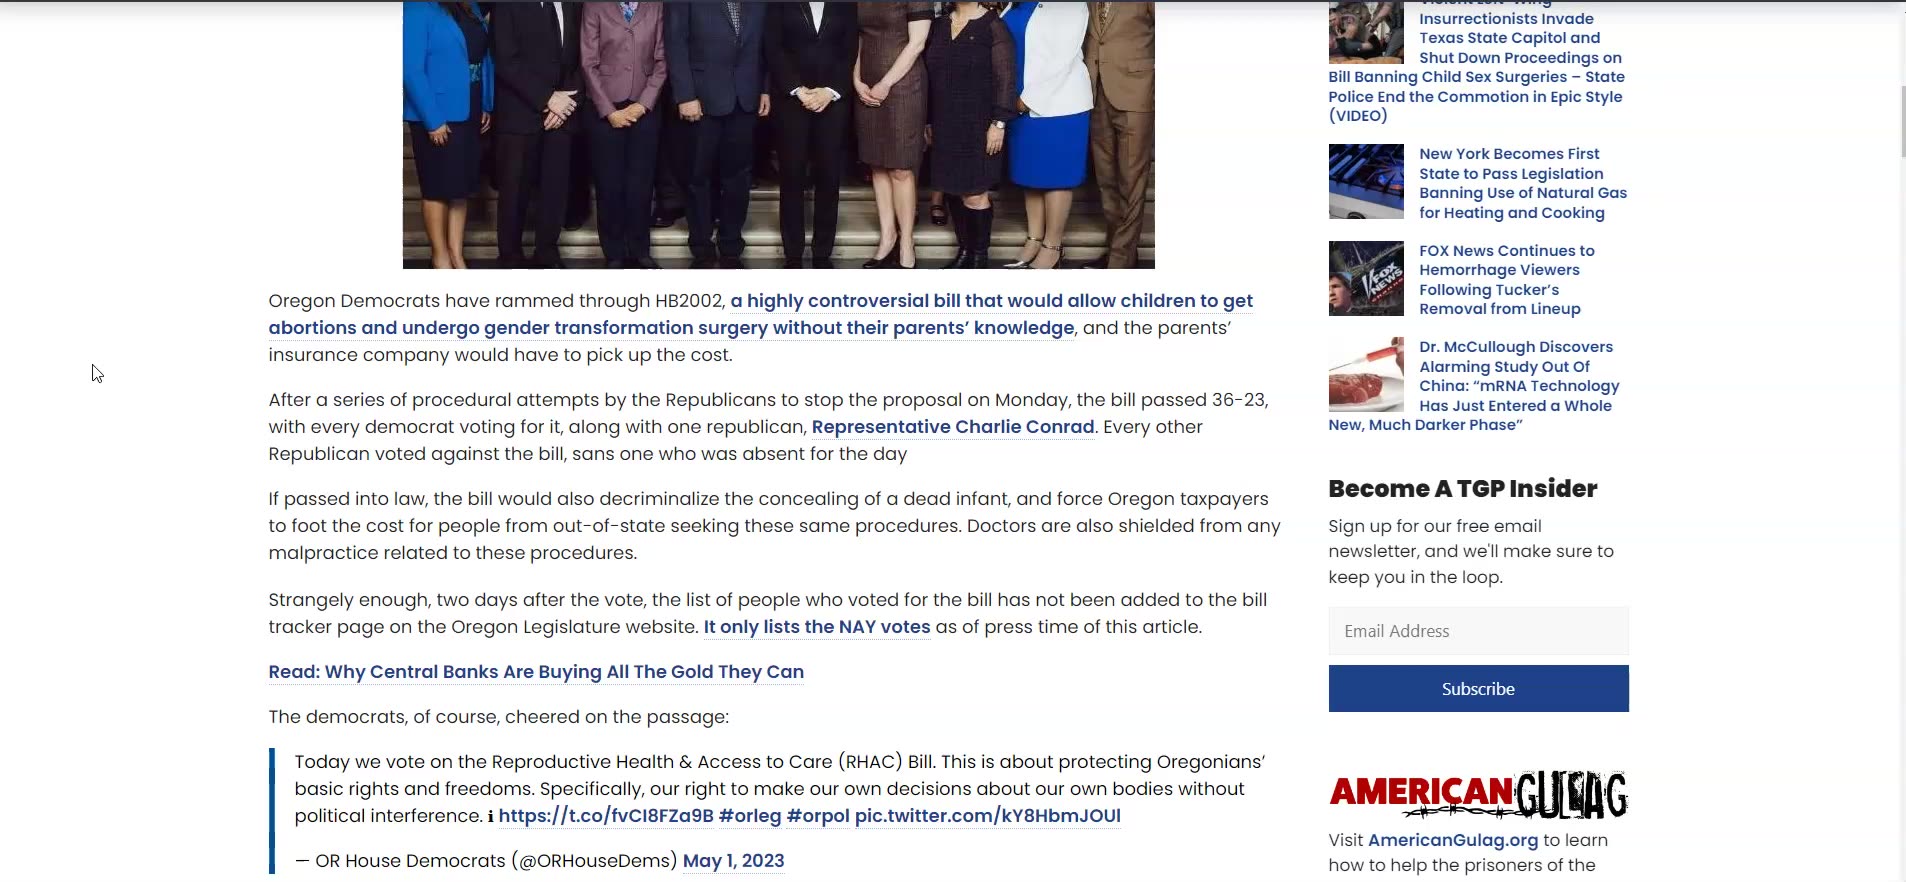Open New York natural gas ban thumbnail
This screenshot has width=1906, height=882.
[x=1365, y=182]
